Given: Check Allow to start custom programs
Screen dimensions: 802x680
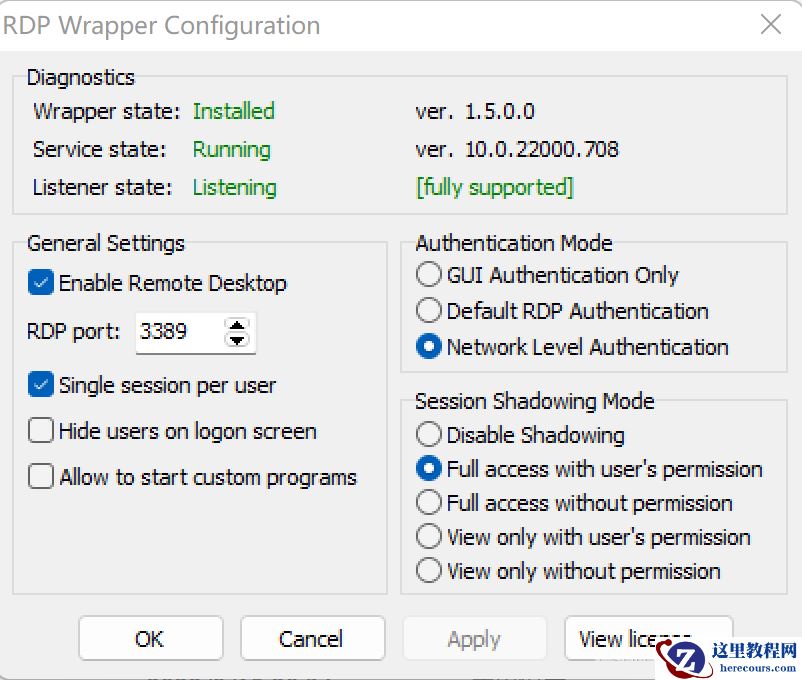Looking at the screenshot, I should [x=41, y=476].
